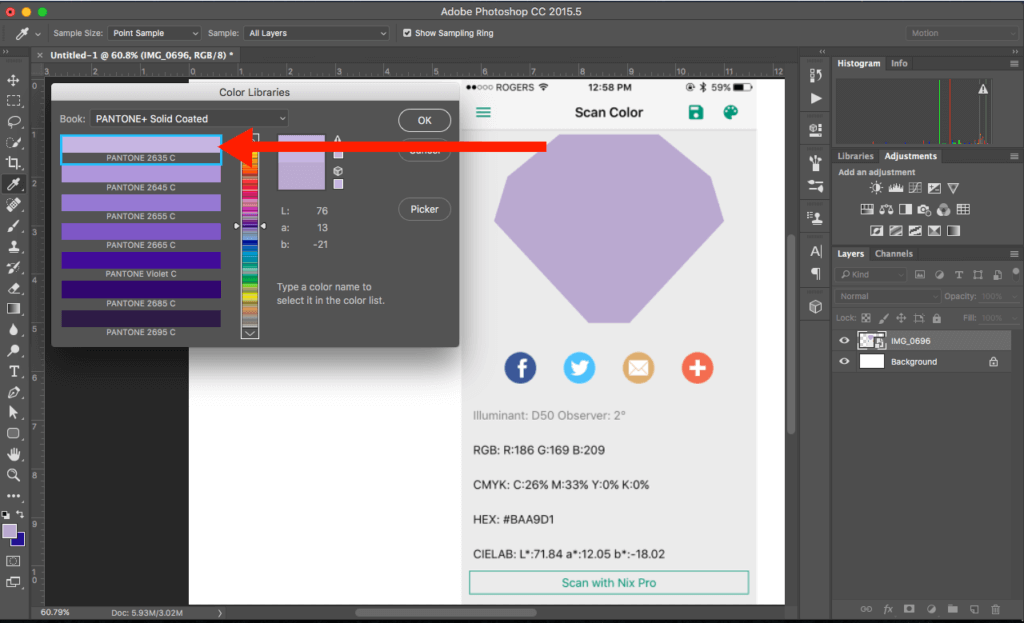Select the Untitled-1 document tab
The height and width of the screenshot is (623, 1024).
[x=141, y=56]
